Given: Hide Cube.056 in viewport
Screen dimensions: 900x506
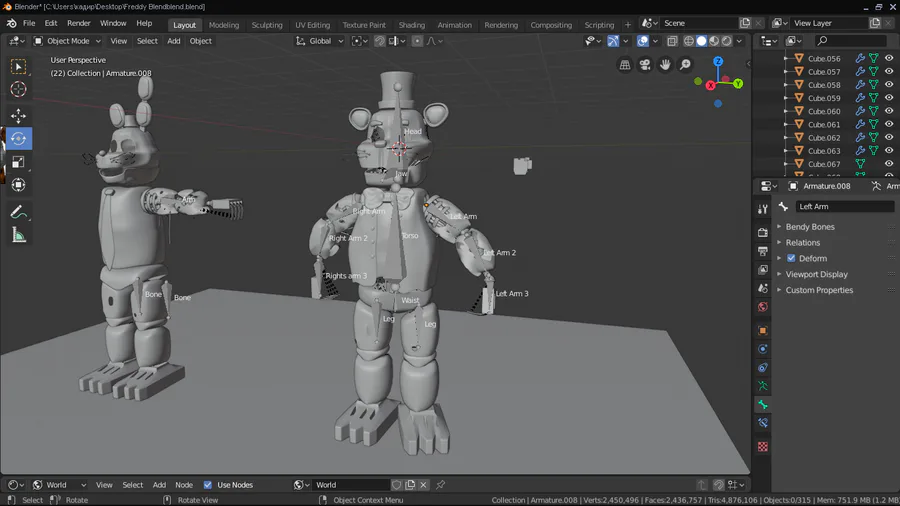Looking at the screenshot, I should [x=889, y=58].
